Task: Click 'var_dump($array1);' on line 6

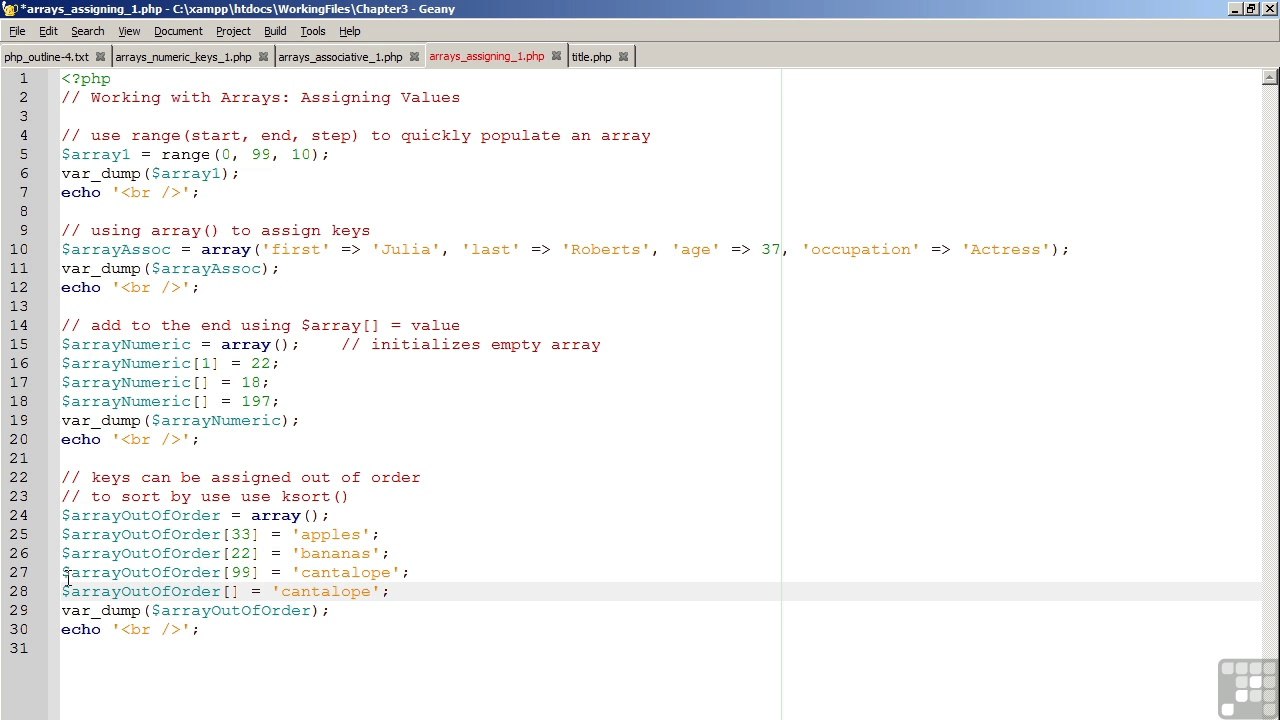Action: [x=150, y=173]
